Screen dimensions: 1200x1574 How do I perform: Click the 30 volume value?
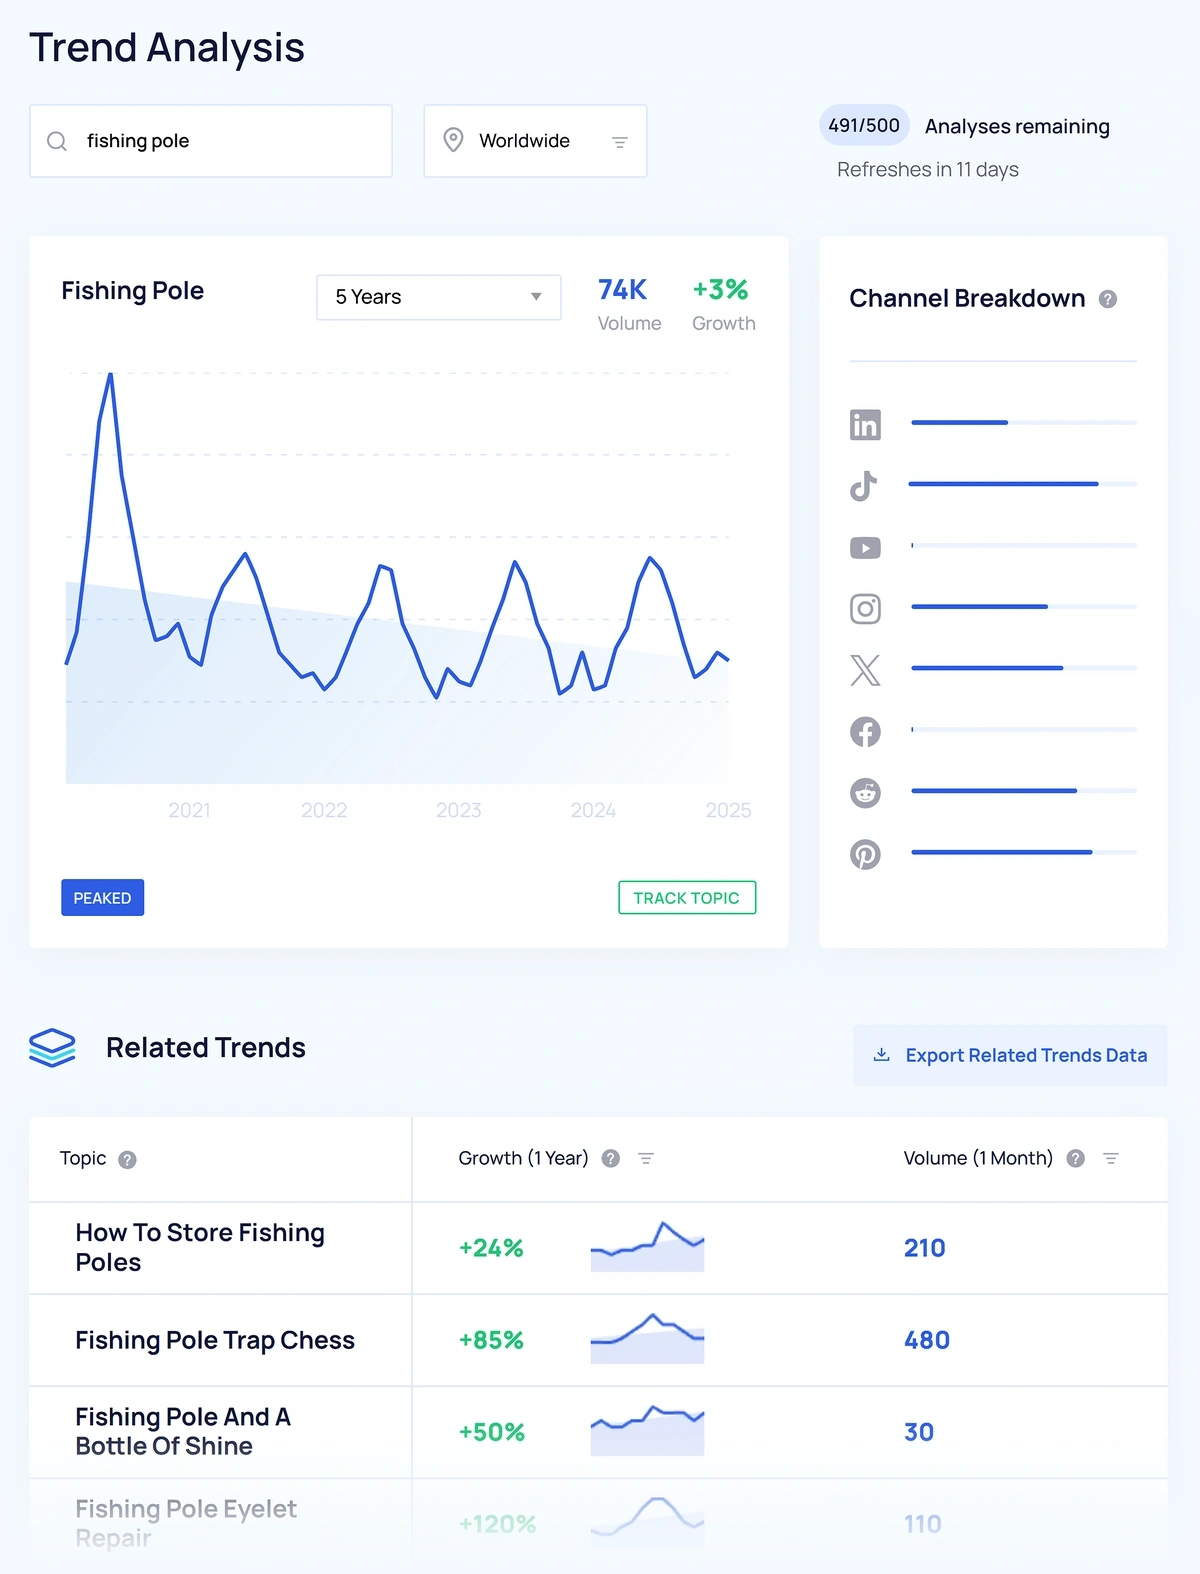coord(919,1432)
